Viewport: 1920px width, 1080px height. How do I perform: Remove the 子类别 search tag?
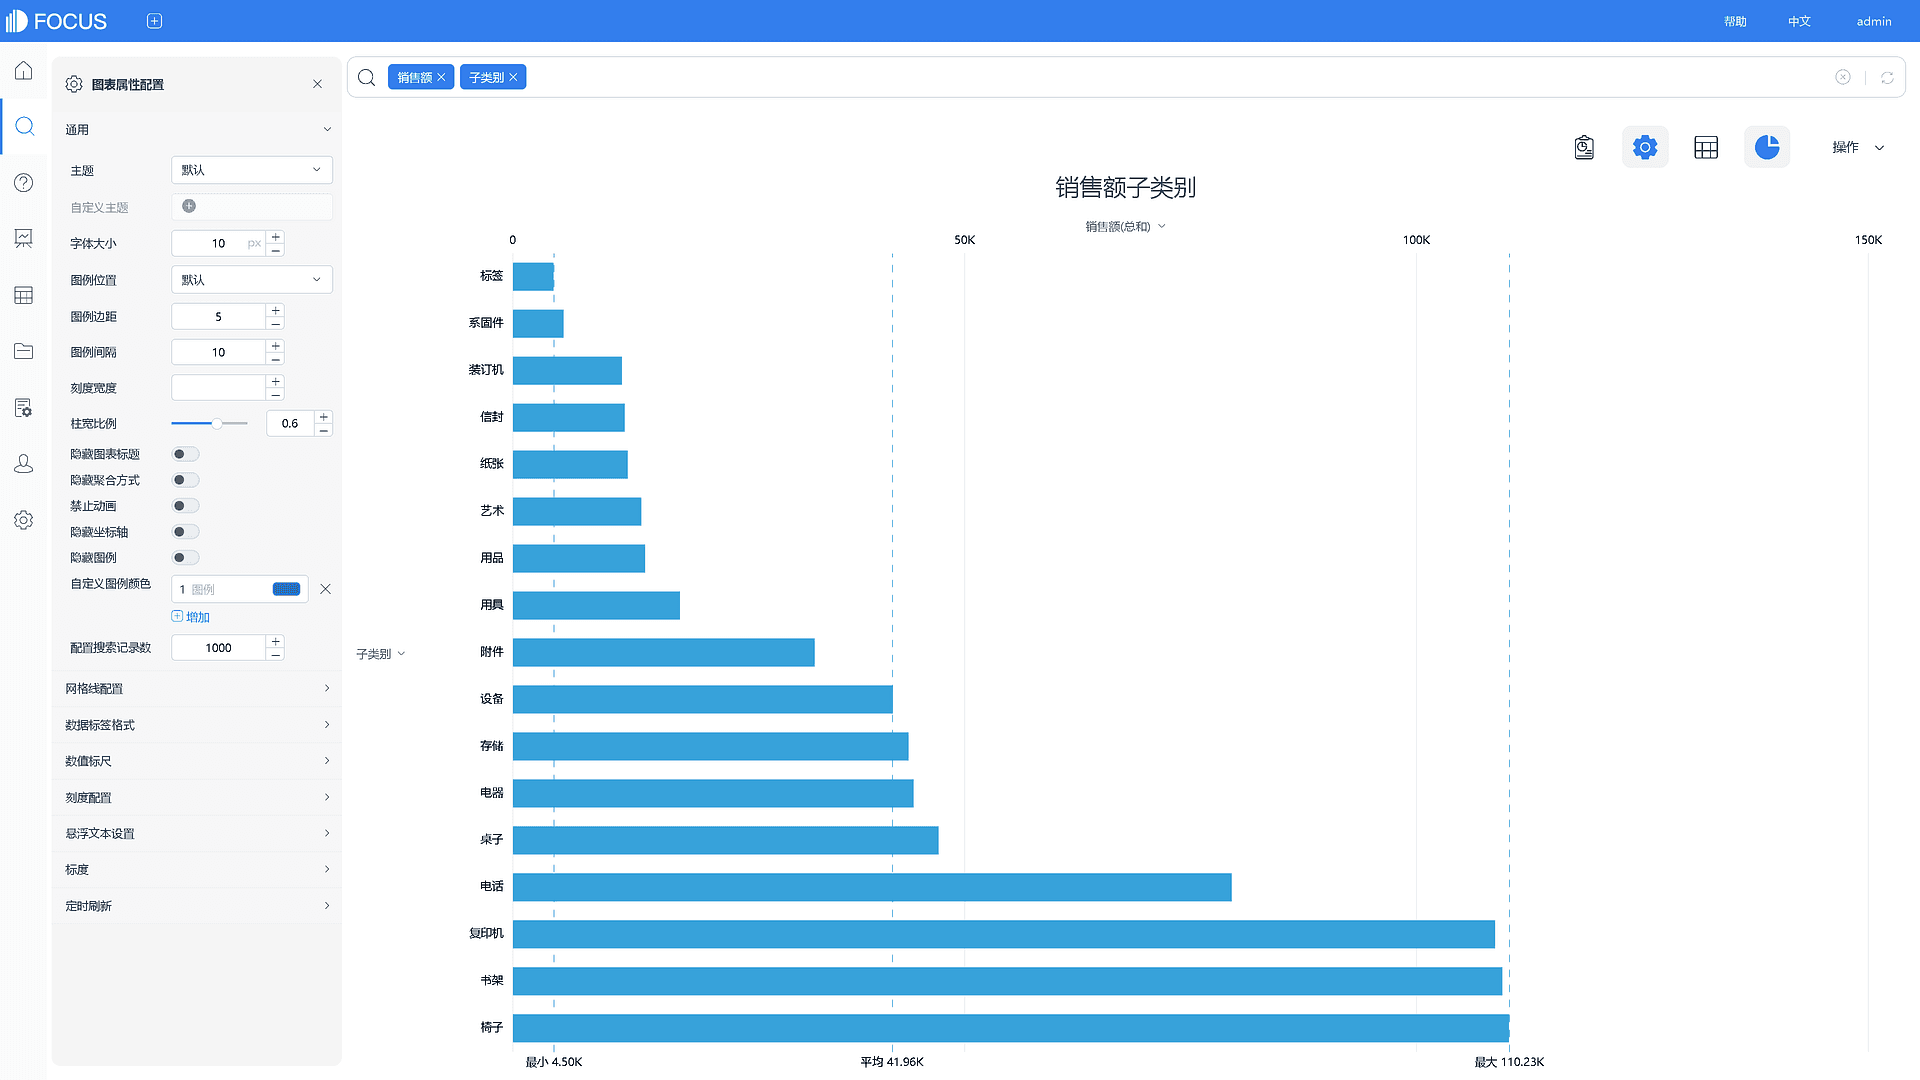(x=513, y=77)
